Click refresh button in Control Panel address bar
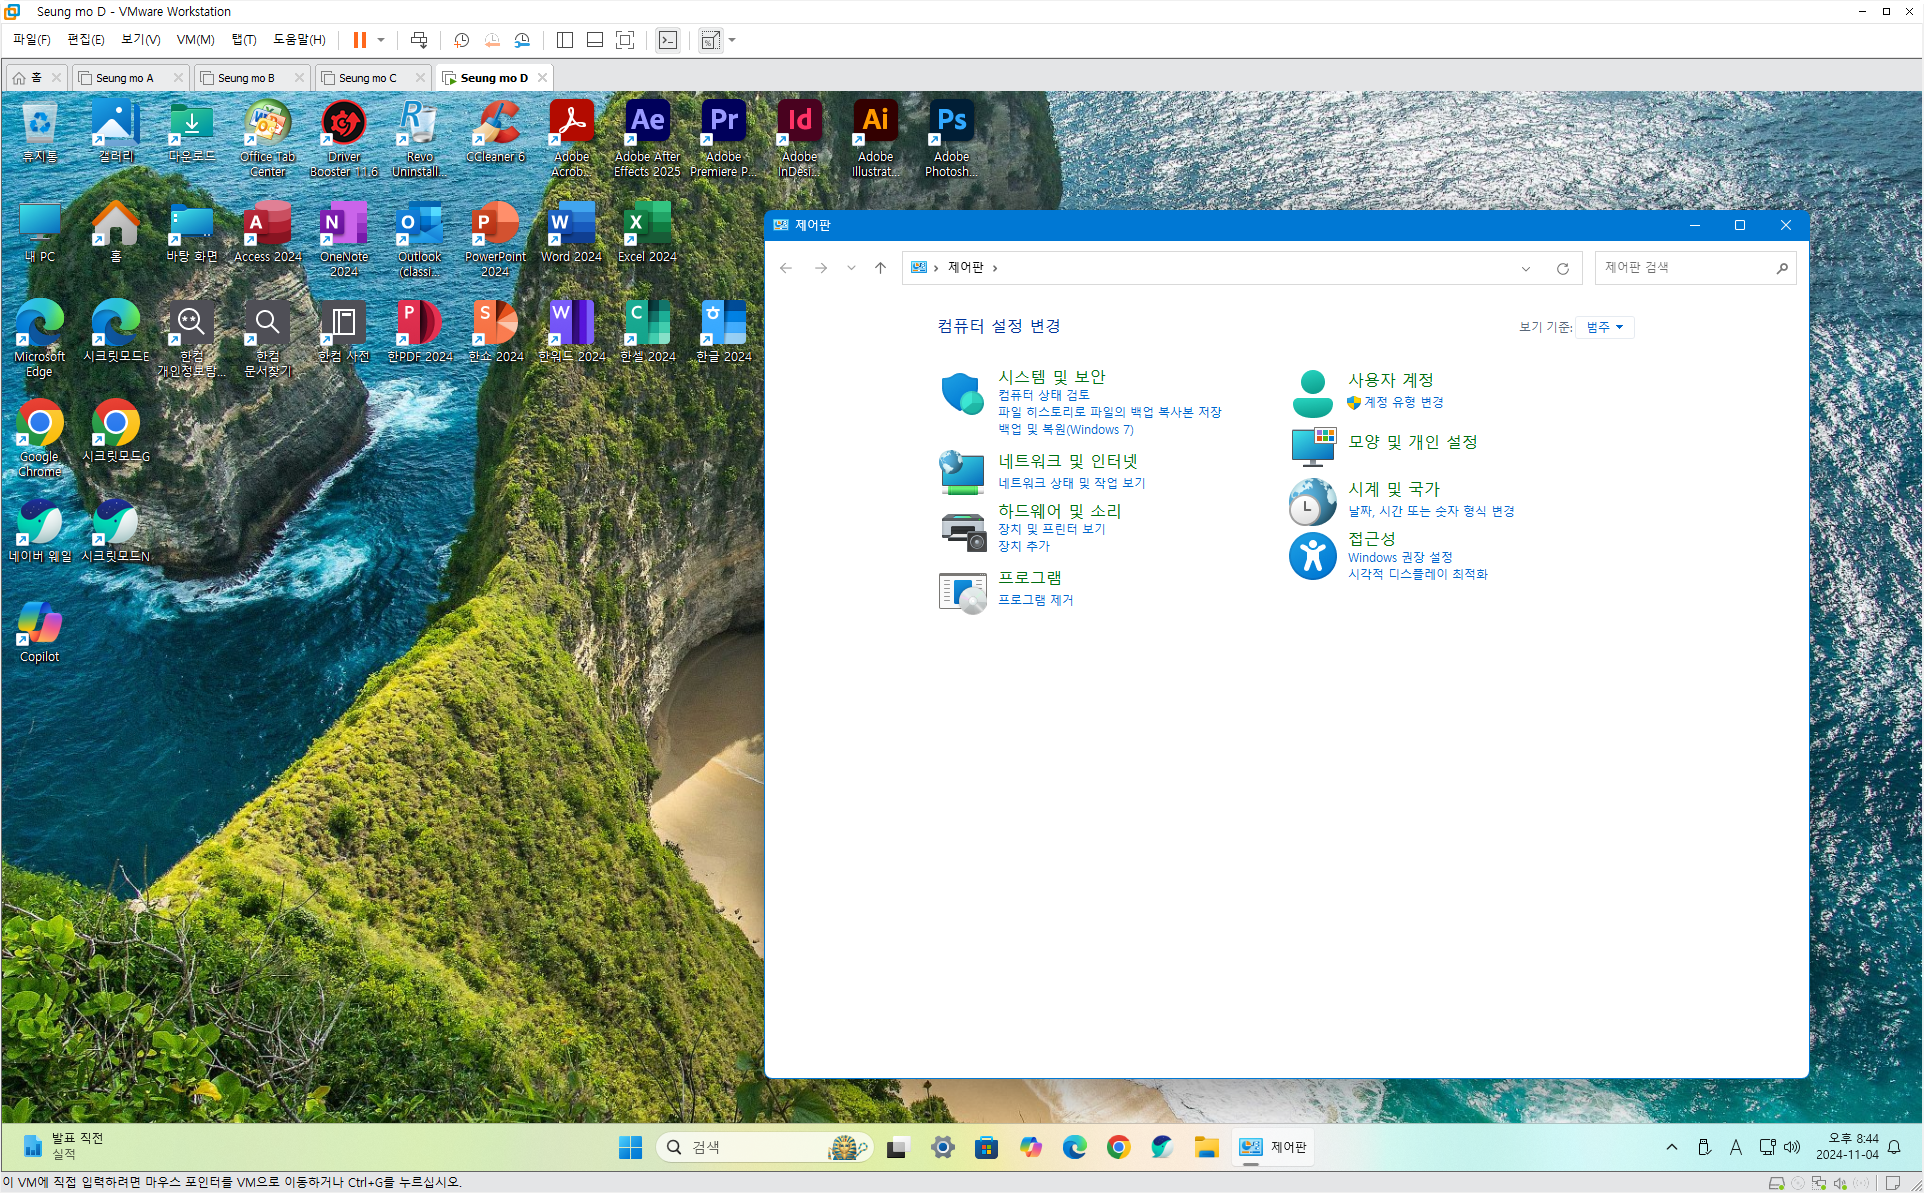Image resolution: width=1924 pixels, height=1193 pixels. click(x=1562, y=268)
